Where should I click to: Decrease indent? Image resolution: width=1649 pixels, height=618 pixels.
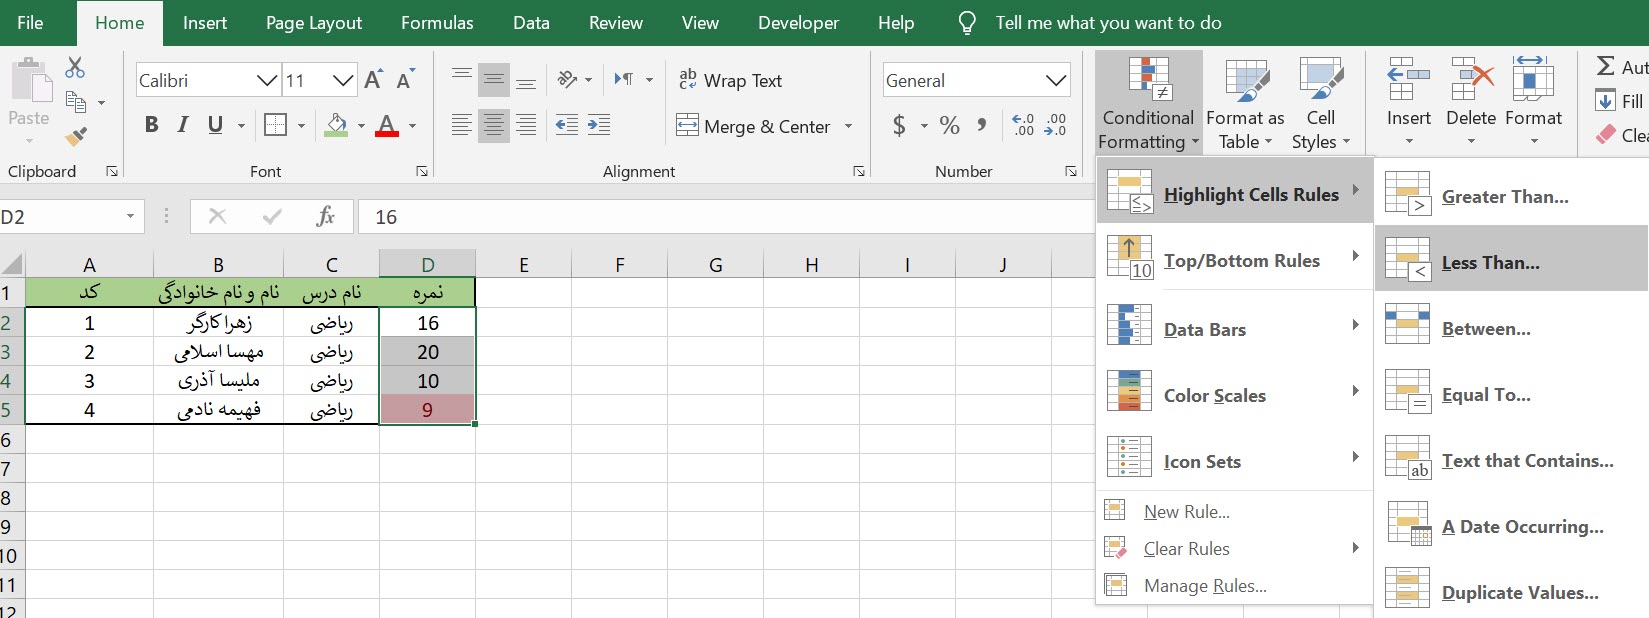(x=566, y=125)
